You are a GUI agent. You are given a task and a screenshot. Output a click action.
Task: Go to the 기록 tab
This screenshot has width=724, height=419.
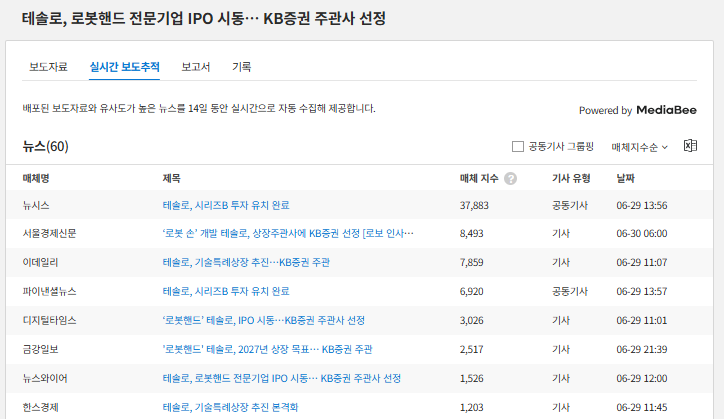(x=241, y=67)
